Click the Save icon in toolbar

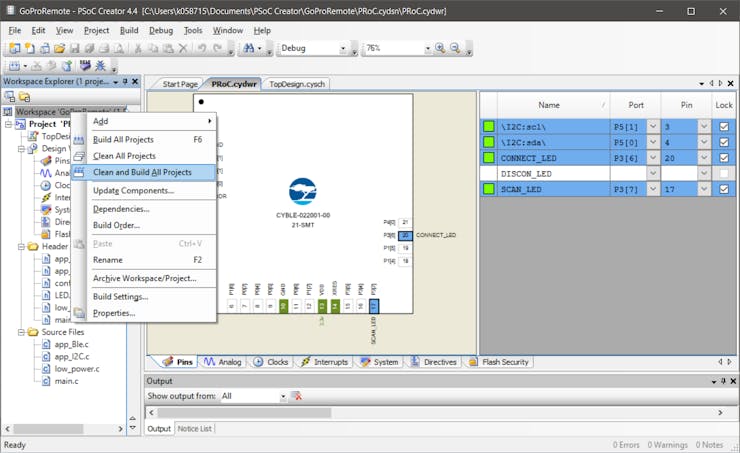pos(75,48)
